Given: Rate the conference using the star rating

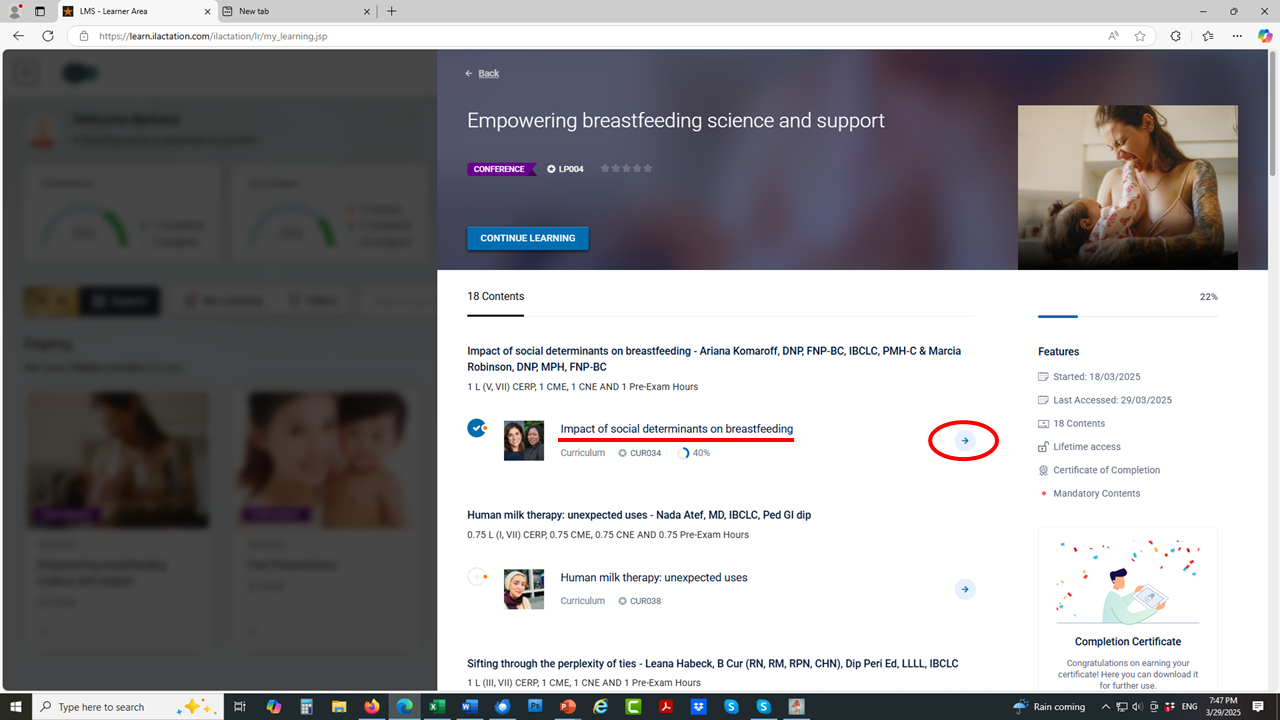Looking at the screenshot, I should coord(626,169).
